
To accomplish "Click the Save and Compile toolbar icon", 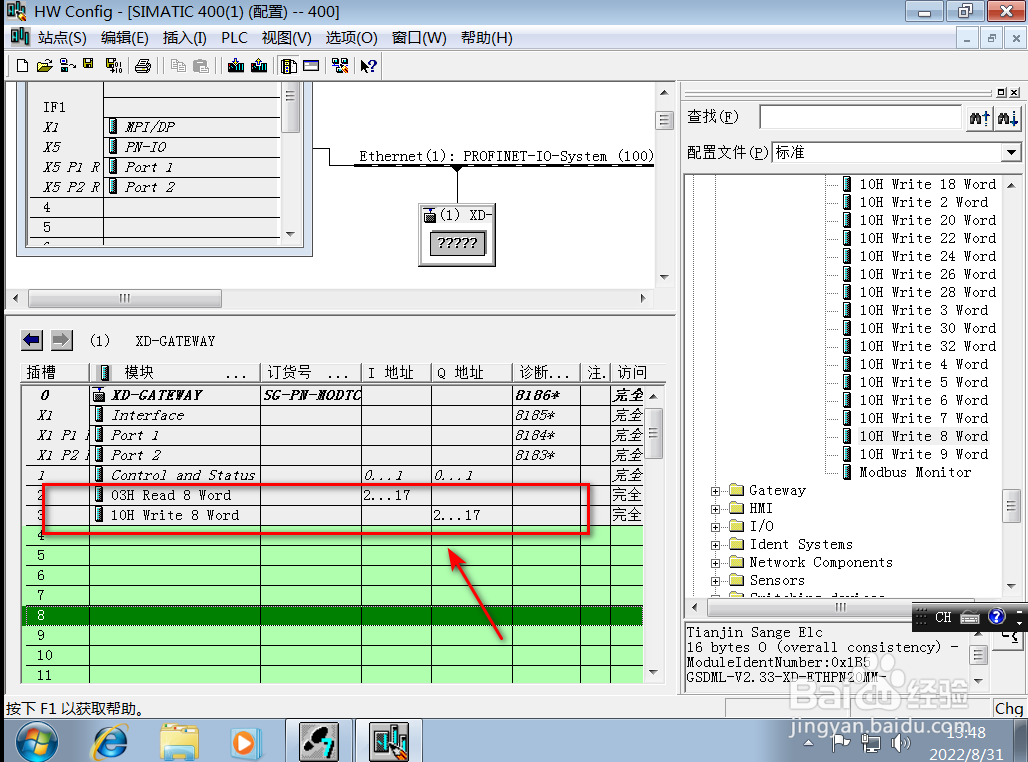I will pyautogui.click(x=113, y=66).
